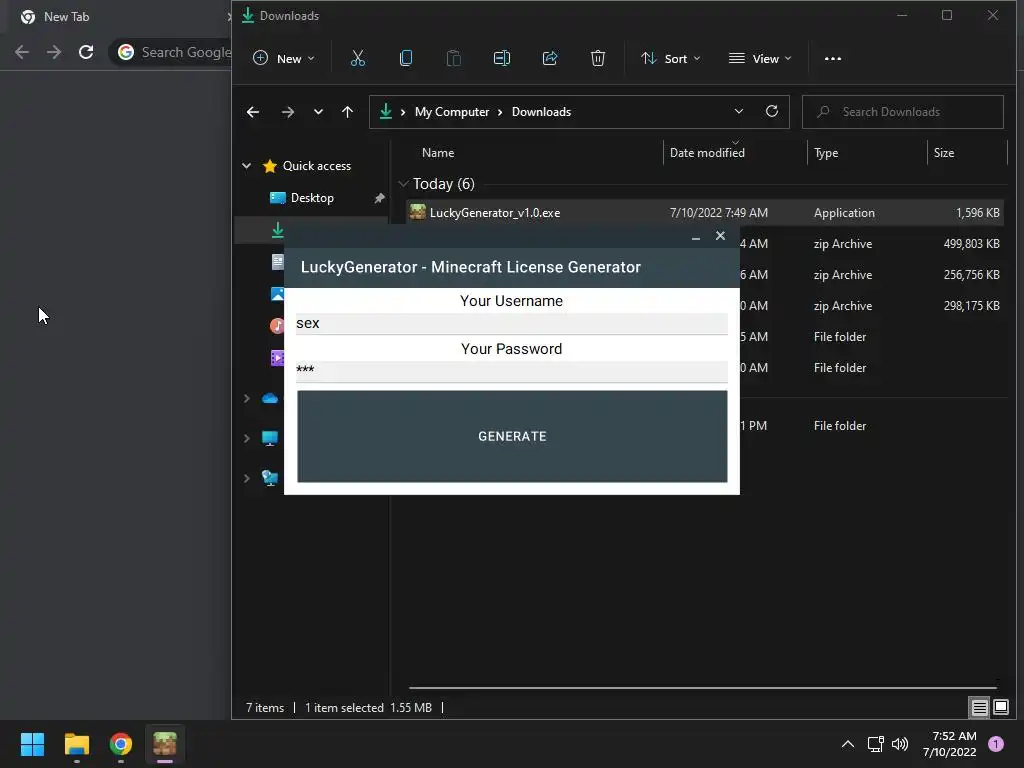Open the notification badge in tray
The height and width of the screenshot is (768, 1024).
tap(996, 744)
